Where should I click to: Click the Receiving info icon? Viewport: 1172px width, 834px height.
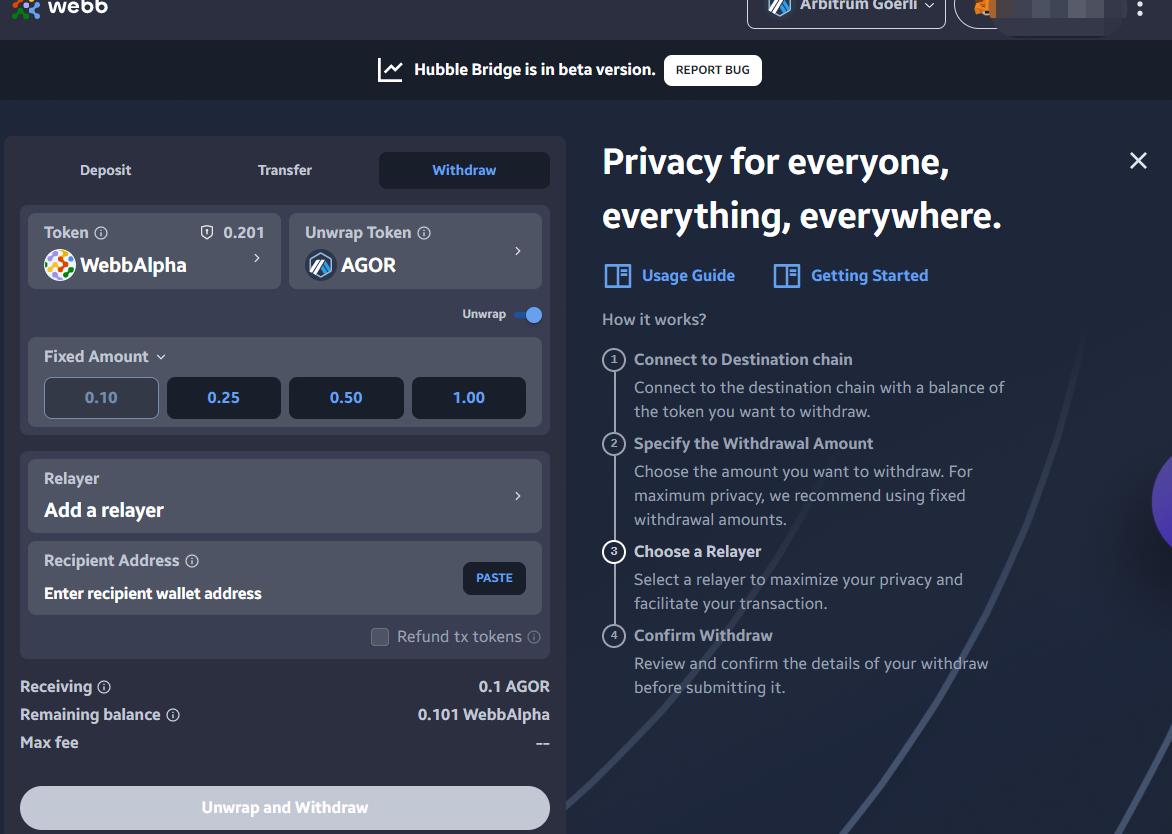point(104,687)
